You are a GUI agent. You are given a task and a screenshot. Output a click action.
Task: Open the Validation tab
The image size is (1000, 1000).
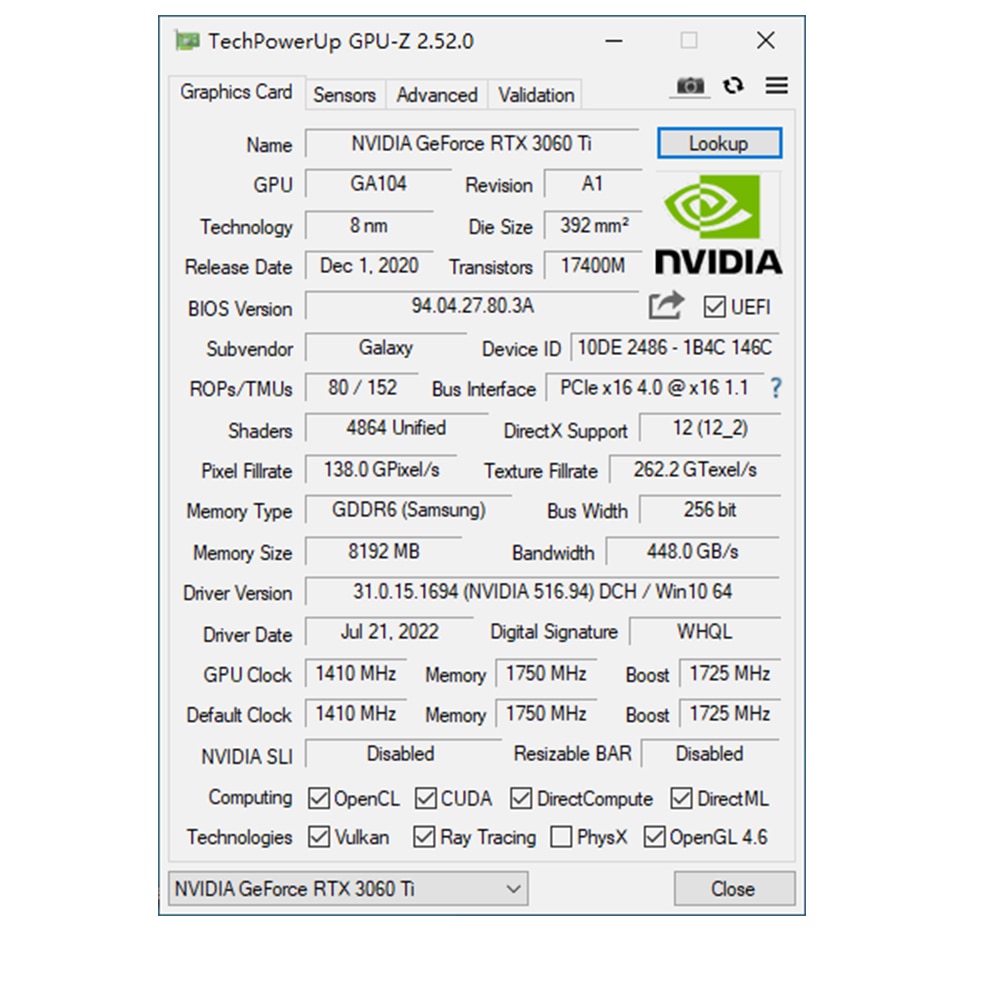536,95
